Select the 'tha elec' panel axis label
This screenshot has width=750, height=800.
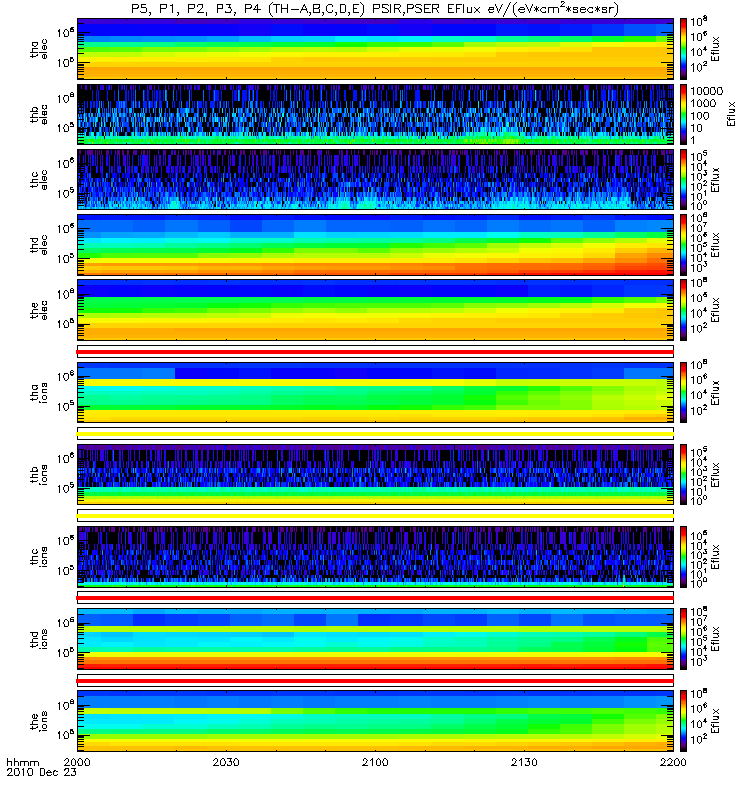[x=39, y=49]
